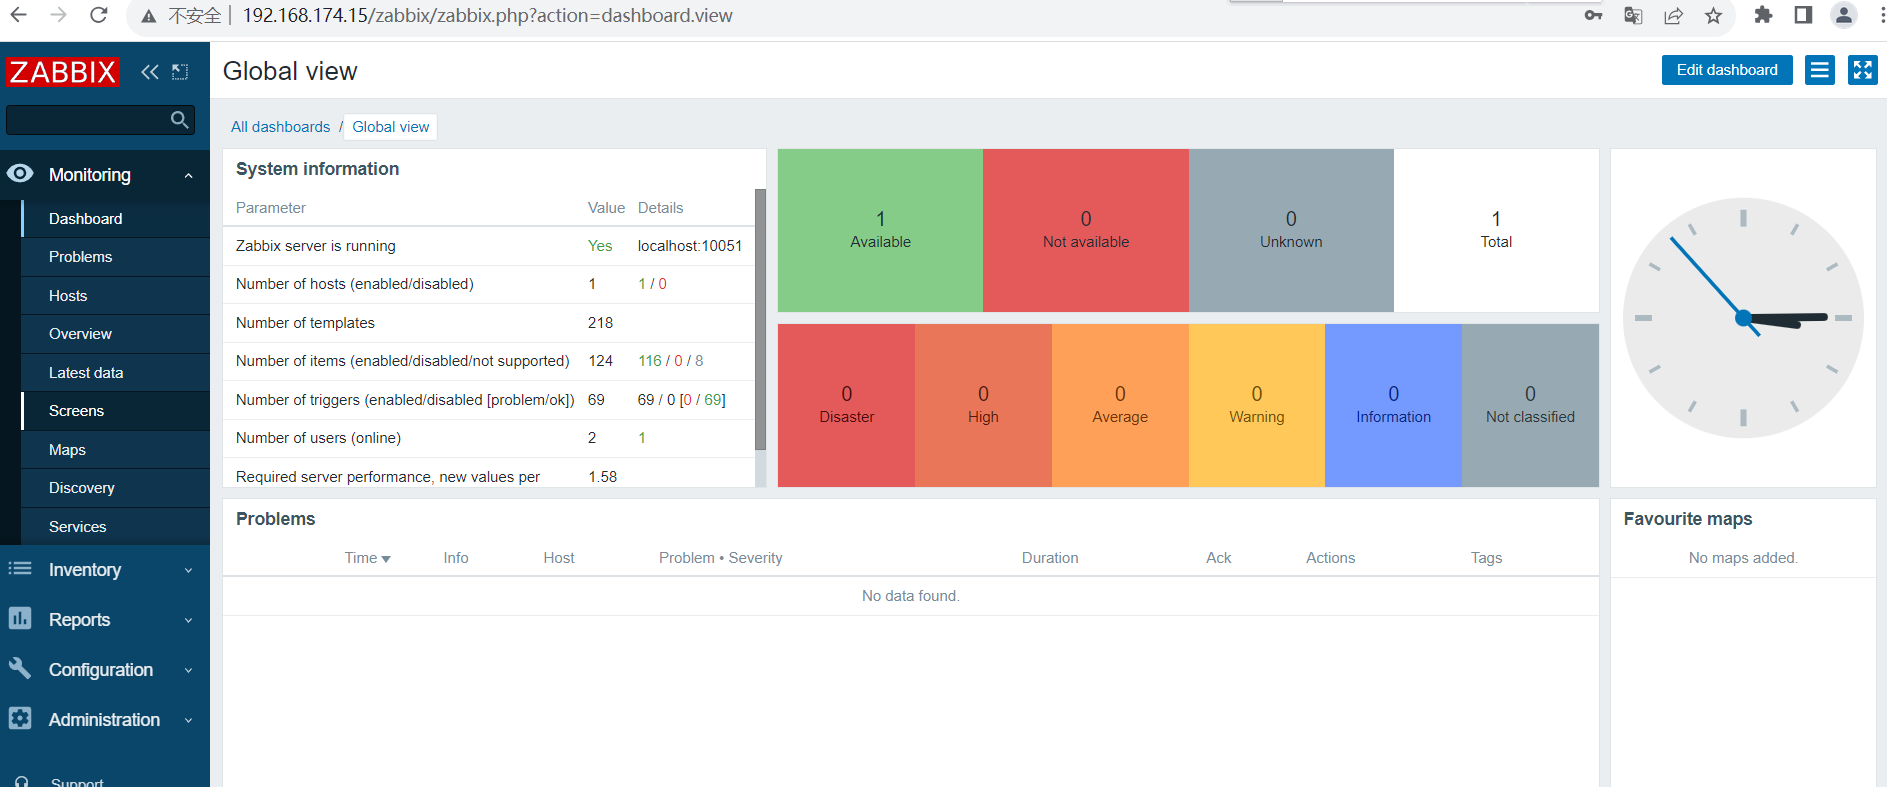Open Problems in Monitoring menu
The width and height of the screenshot is (1887, 787).
click(116, 257)
